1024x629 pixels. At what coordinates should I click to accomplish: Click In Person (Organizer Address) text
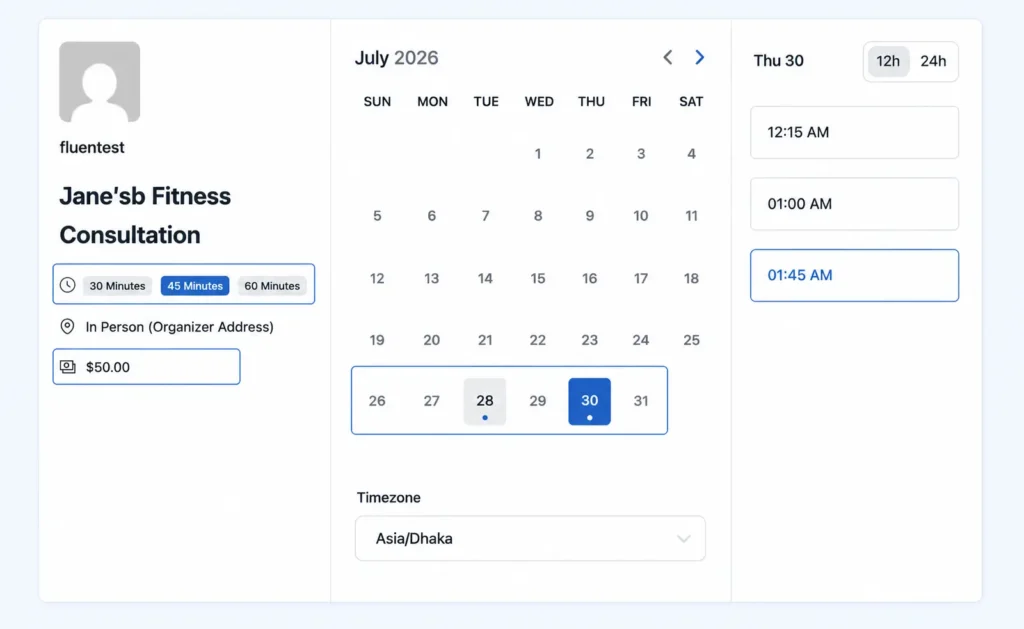pyautogui.click(x=180, y=327)
